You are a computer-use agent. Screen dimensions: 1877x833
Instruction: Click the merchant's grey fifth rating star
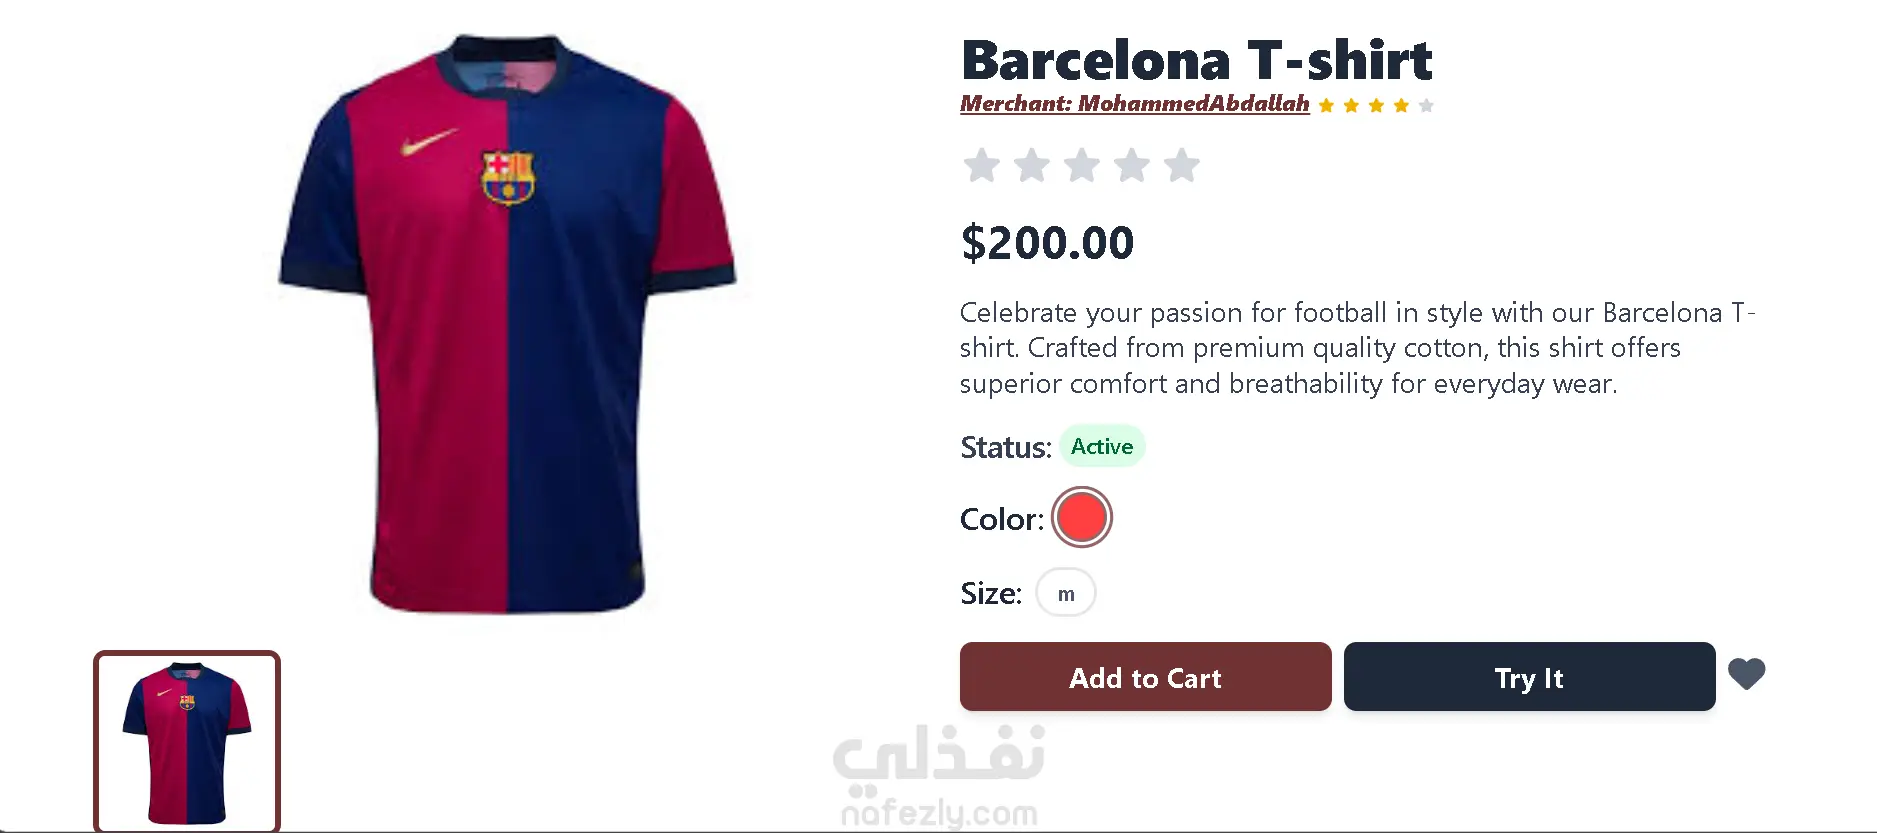1426,106
